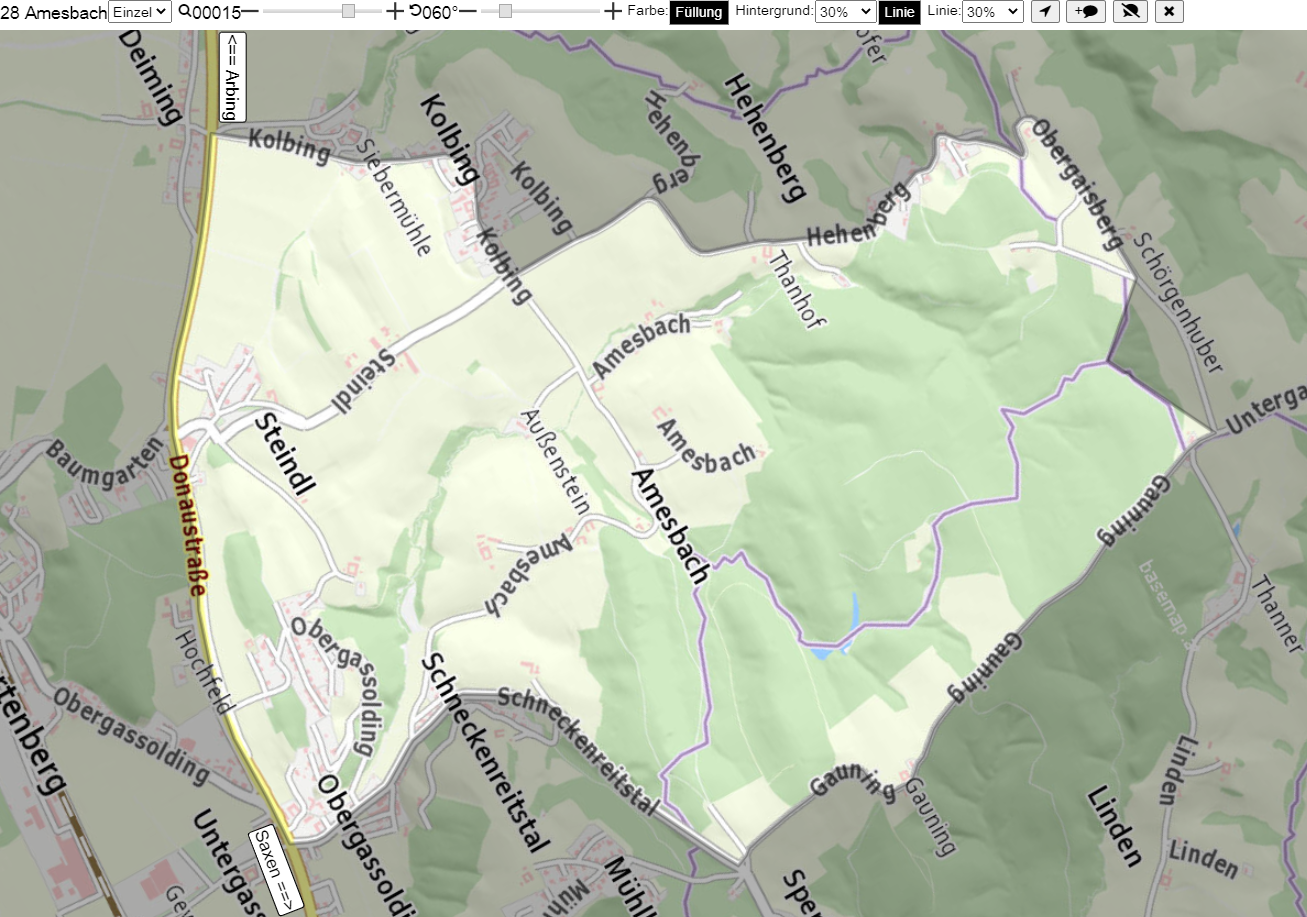Follow the 'Saxen ==>' navigation label
Viewport: 1307px width, 917px height.
pos(275,869)
